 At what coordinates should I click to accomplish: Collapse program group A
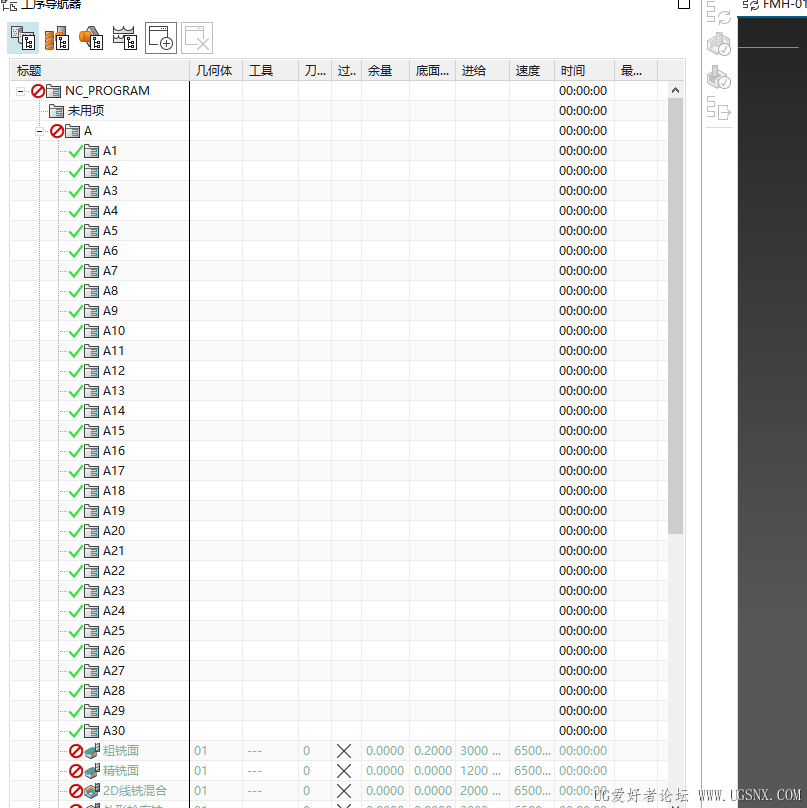(x=40, y=131)
